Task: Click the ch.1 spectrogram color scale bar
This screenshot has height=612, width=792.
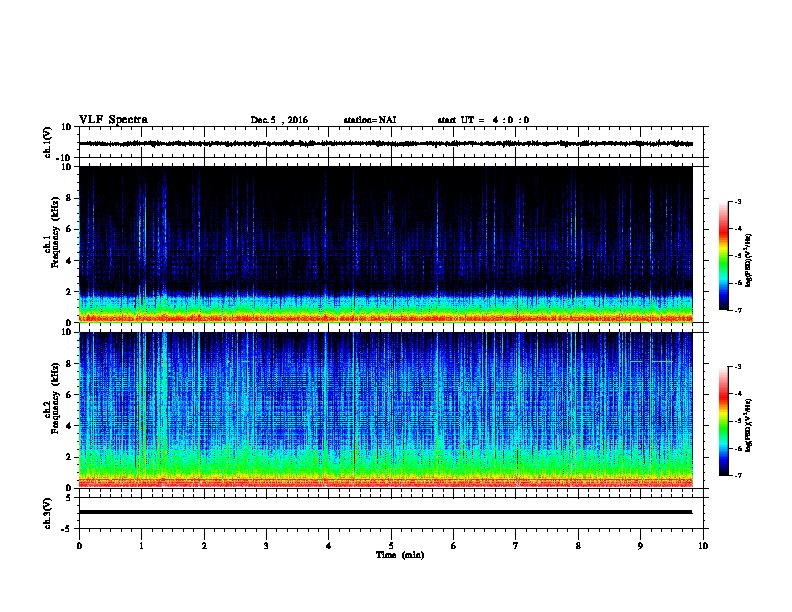Action: click(723, 256)
